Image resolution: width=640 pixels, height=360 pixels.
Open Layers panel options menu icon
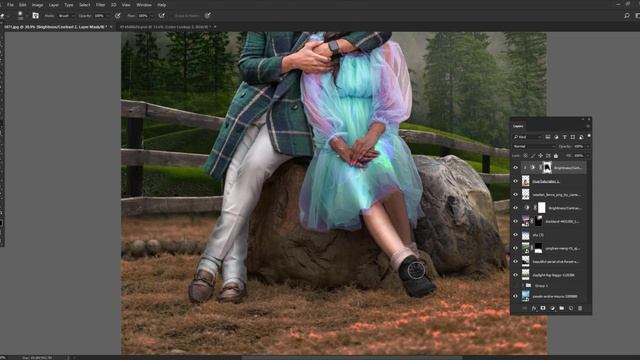(588, 126)
